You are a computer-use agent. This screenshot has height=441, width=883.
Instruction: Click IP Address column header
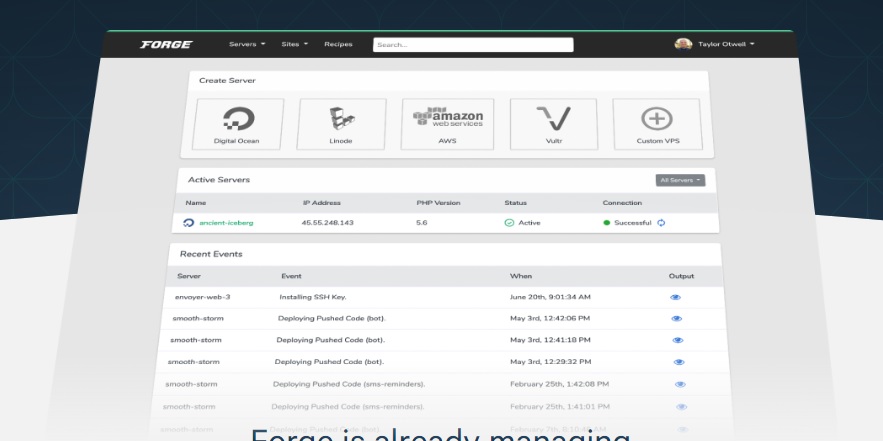[x=322, y=203]
